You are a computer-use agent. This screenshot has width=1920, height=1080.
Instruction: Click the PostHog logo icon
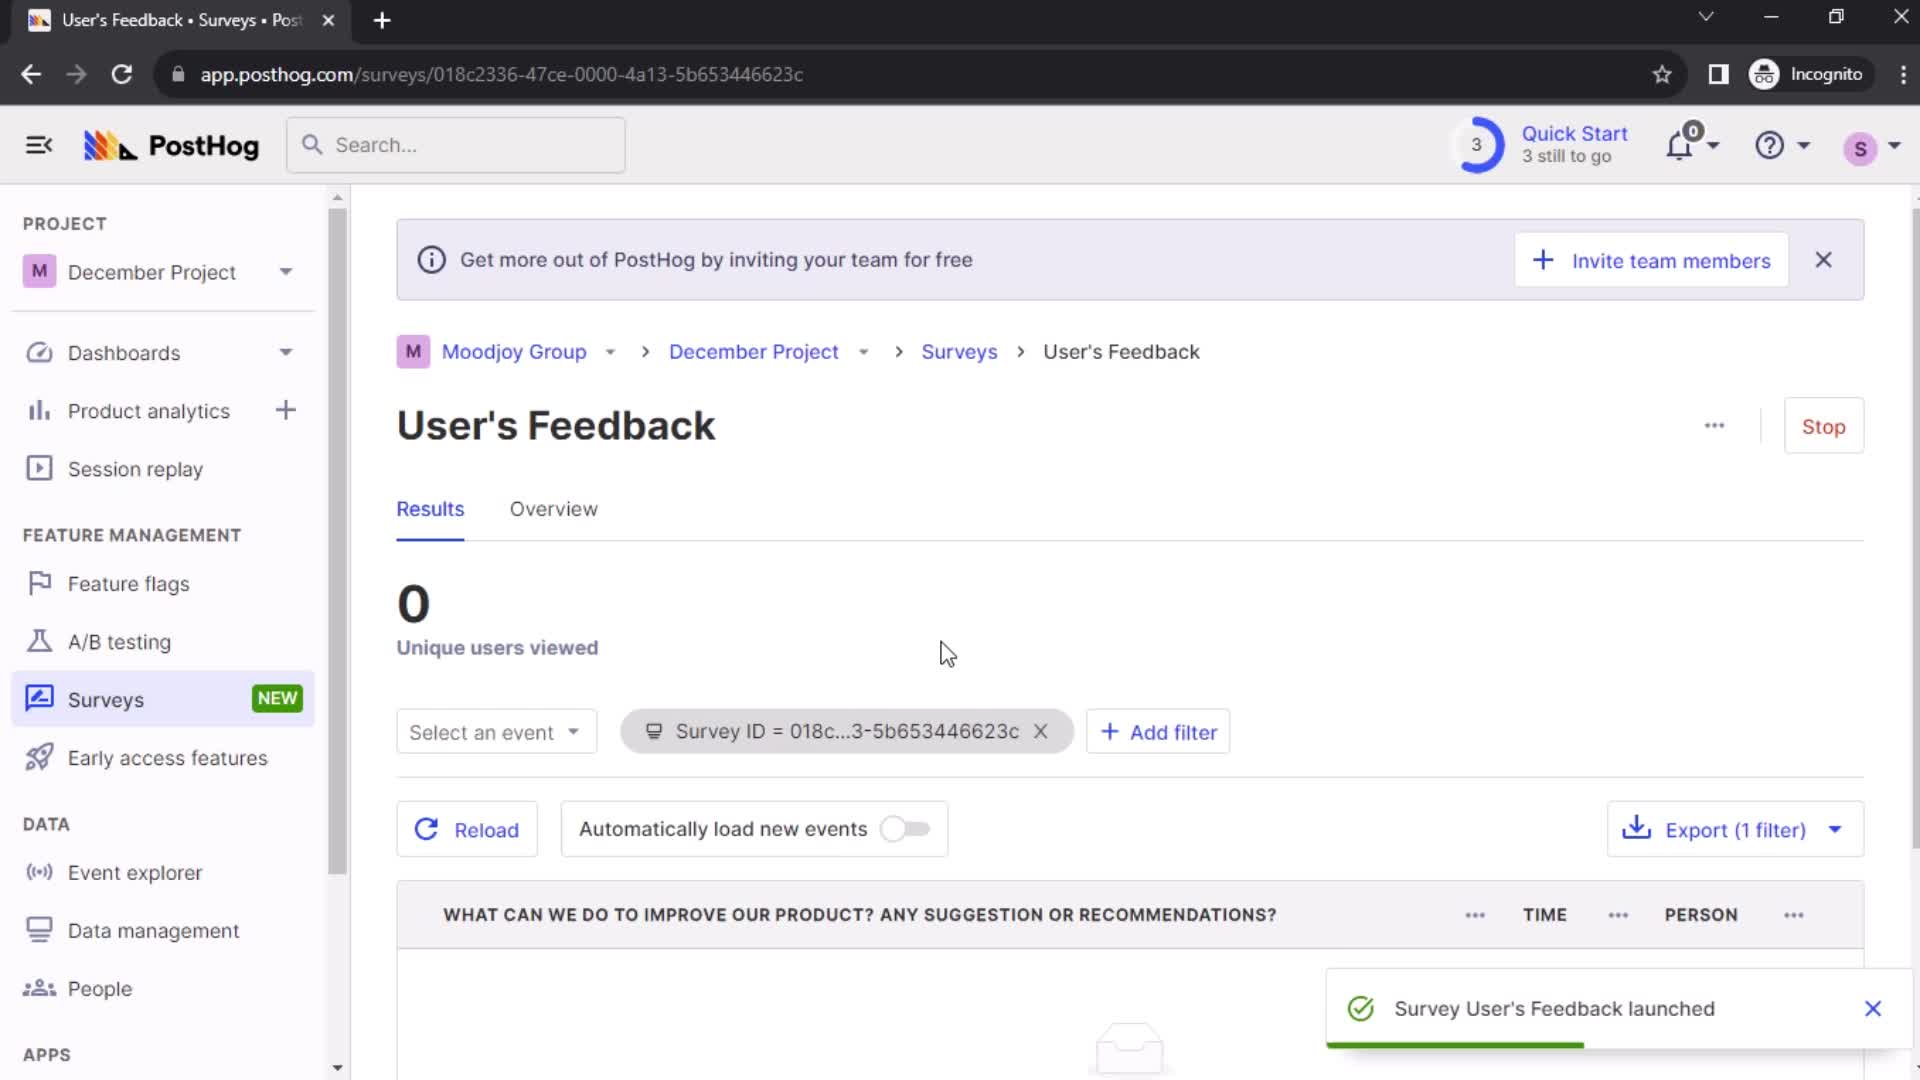tap(111, 145)
